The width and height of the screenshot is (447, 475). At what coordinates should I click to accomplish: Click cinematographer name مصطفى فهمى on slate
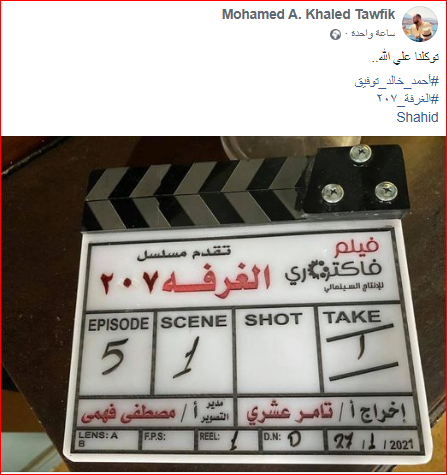point(129,415)
